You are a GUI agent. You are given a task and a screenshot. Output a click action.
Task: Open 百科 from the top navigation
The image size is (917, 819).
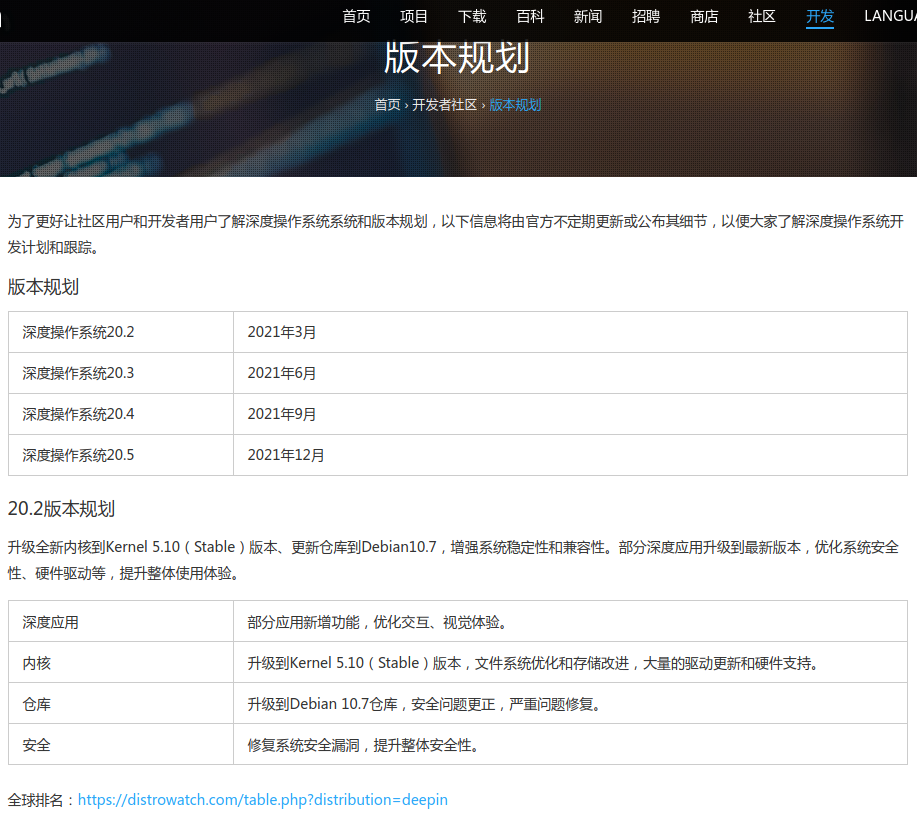pos(530,16)
